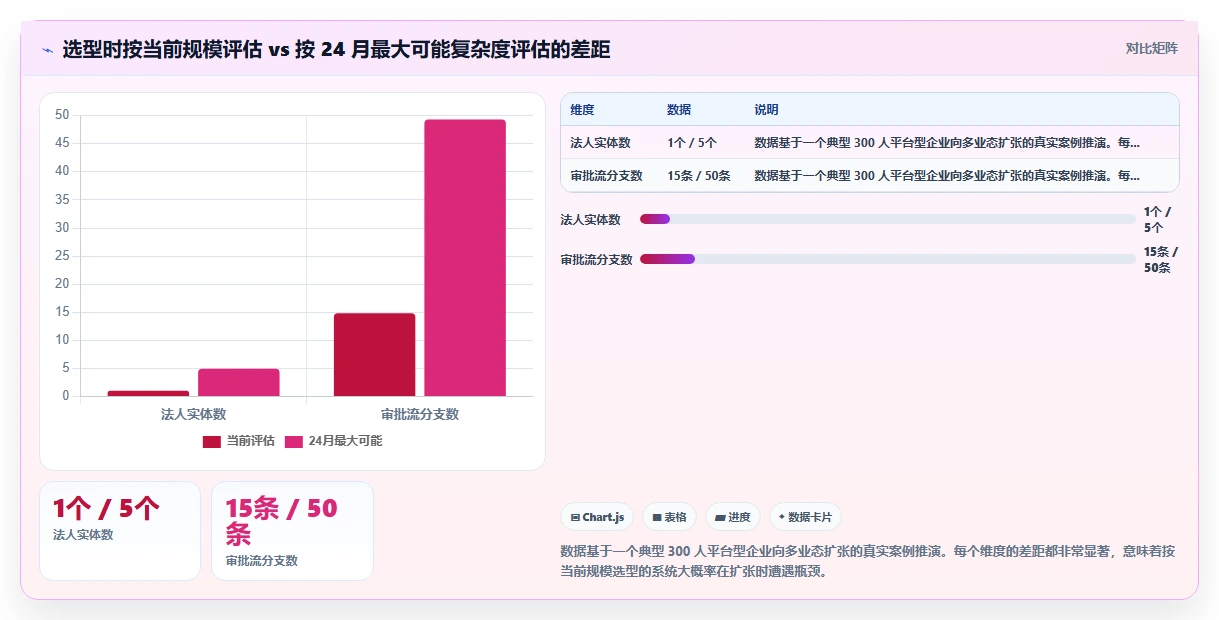Click the chart title heading text
Screen dimensions: 1219x620
tap(336, 49)
